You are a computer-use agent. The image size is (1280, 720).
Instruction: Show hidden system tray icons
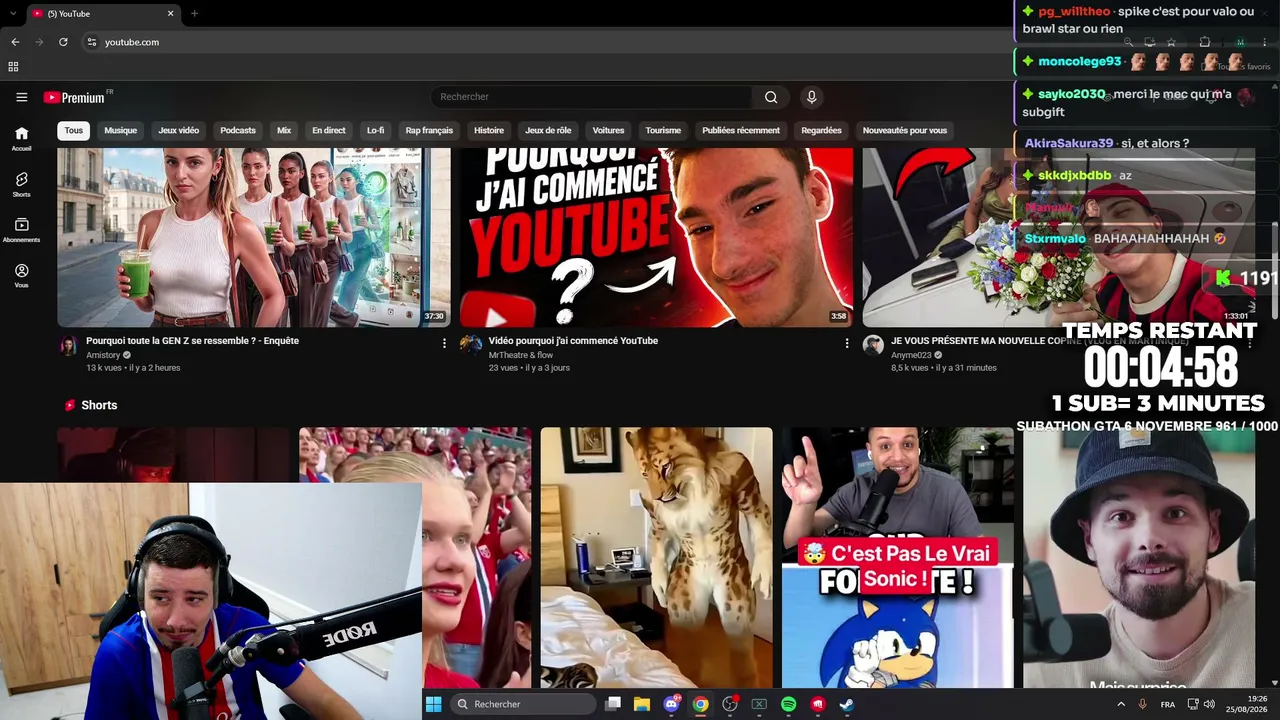[x=1121, y=704]
